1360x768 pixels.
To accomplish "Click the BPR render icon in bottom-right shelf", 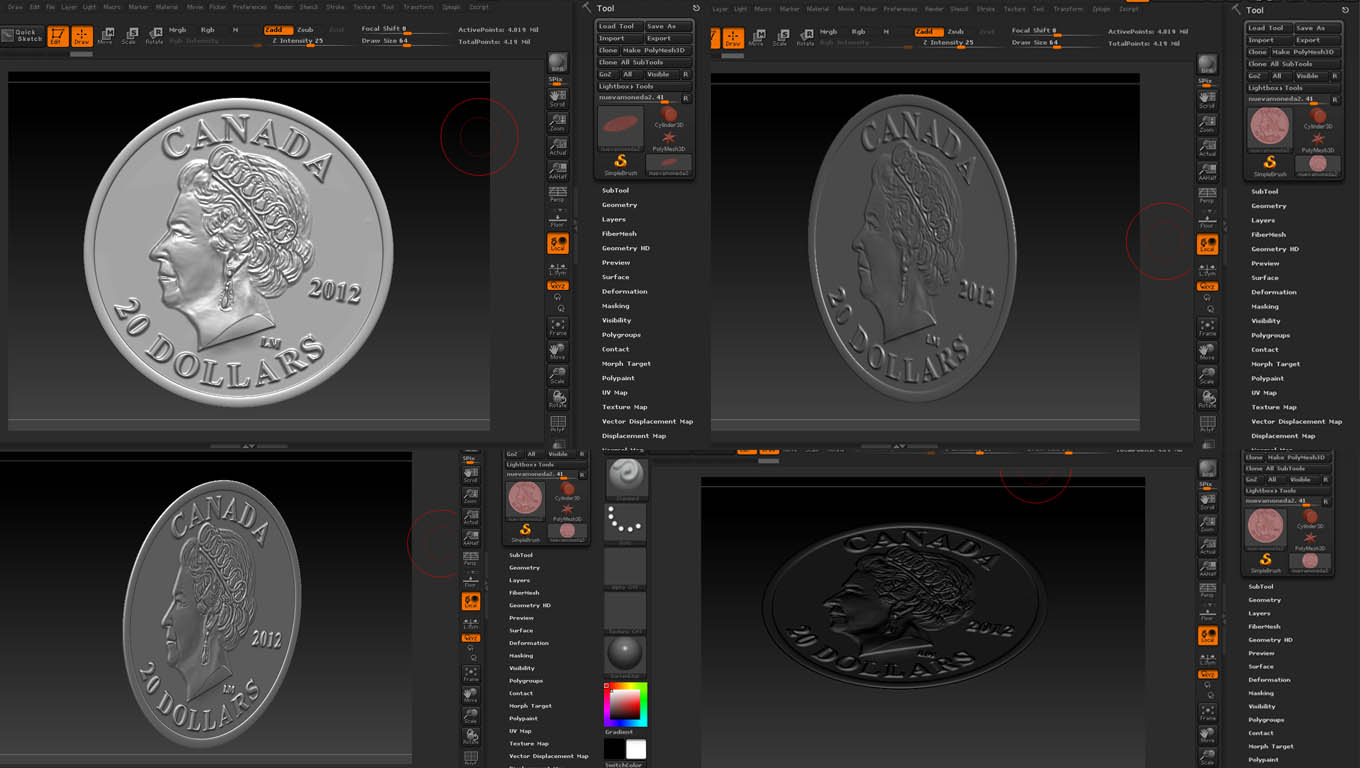I will (1207, 470).
